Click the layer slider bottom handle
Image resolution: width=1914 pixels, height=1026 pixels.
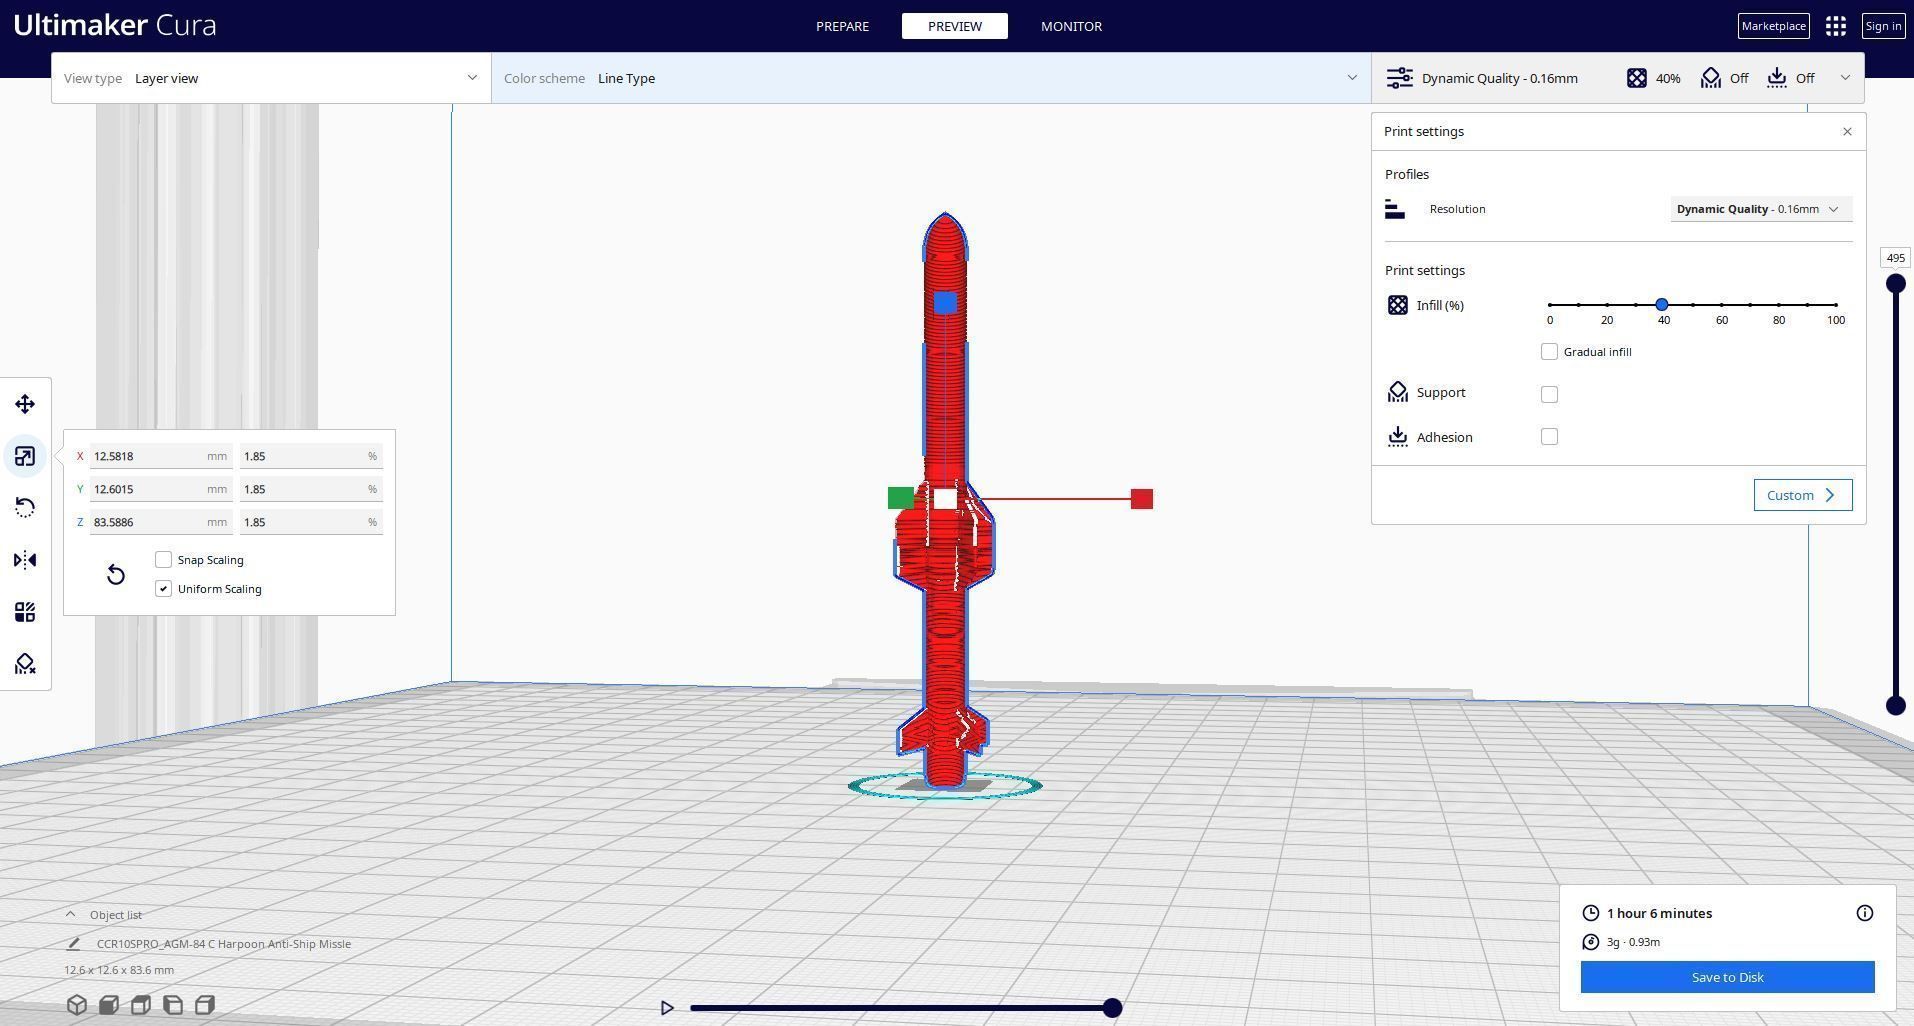(x=1895, y=705)
